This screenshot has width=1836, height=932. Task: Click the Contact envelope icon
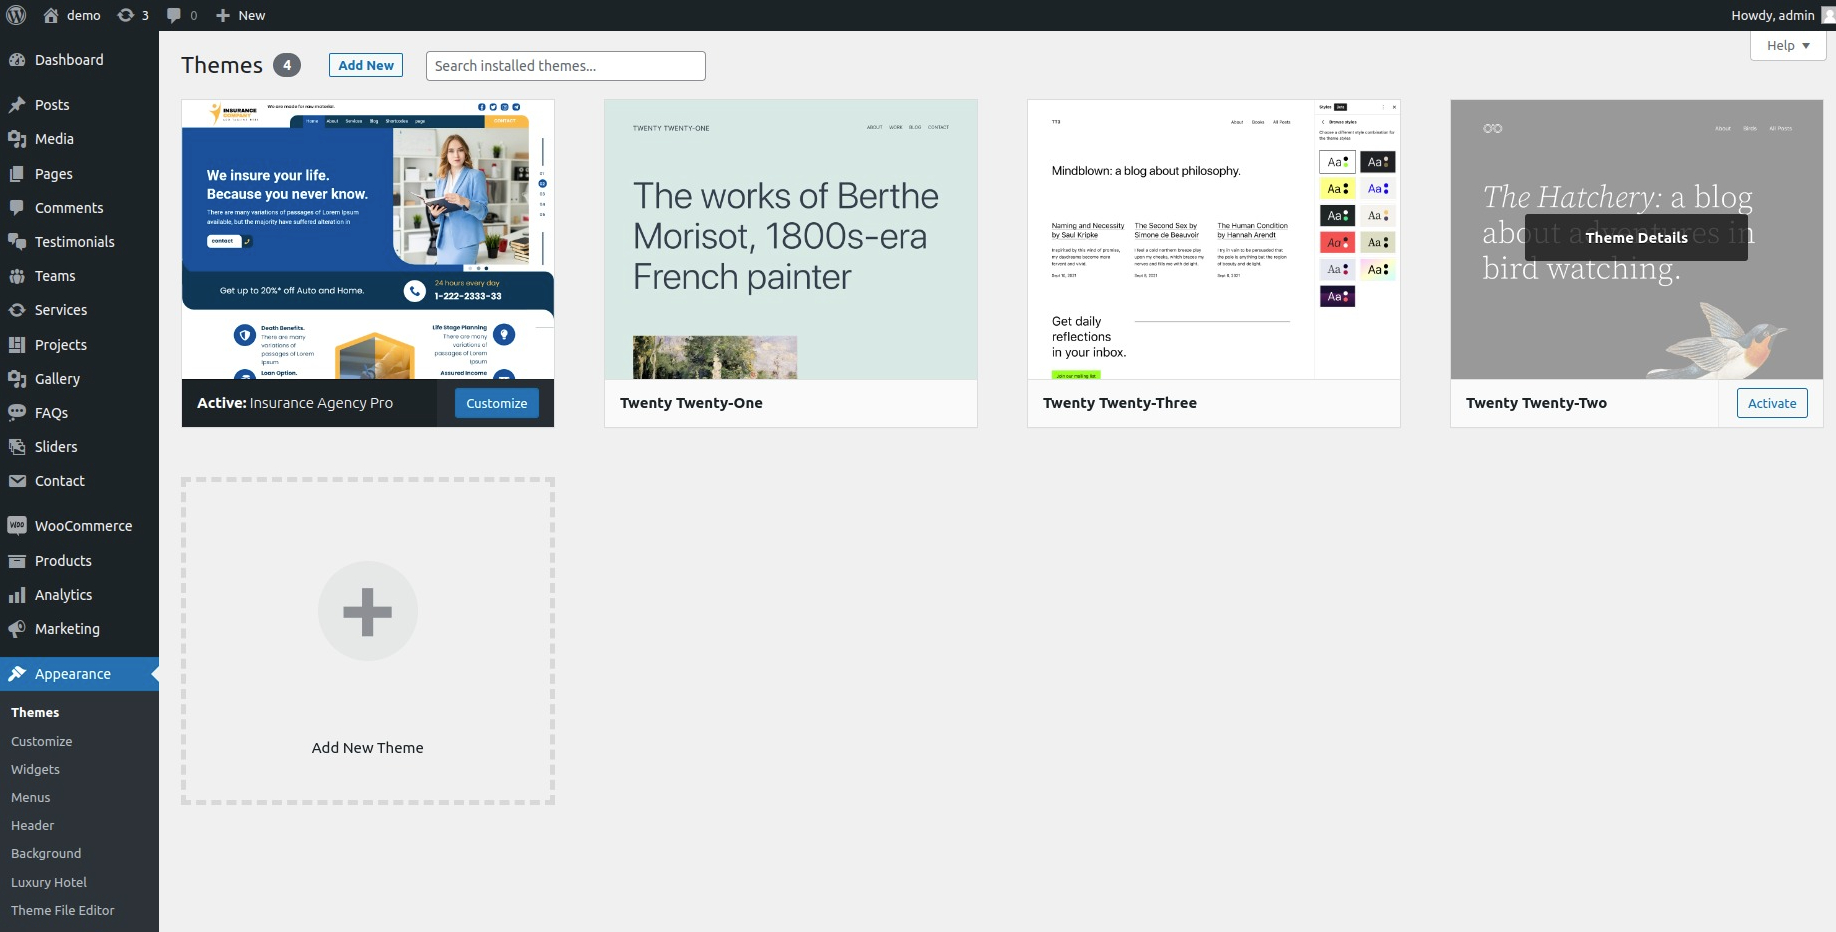17,481
